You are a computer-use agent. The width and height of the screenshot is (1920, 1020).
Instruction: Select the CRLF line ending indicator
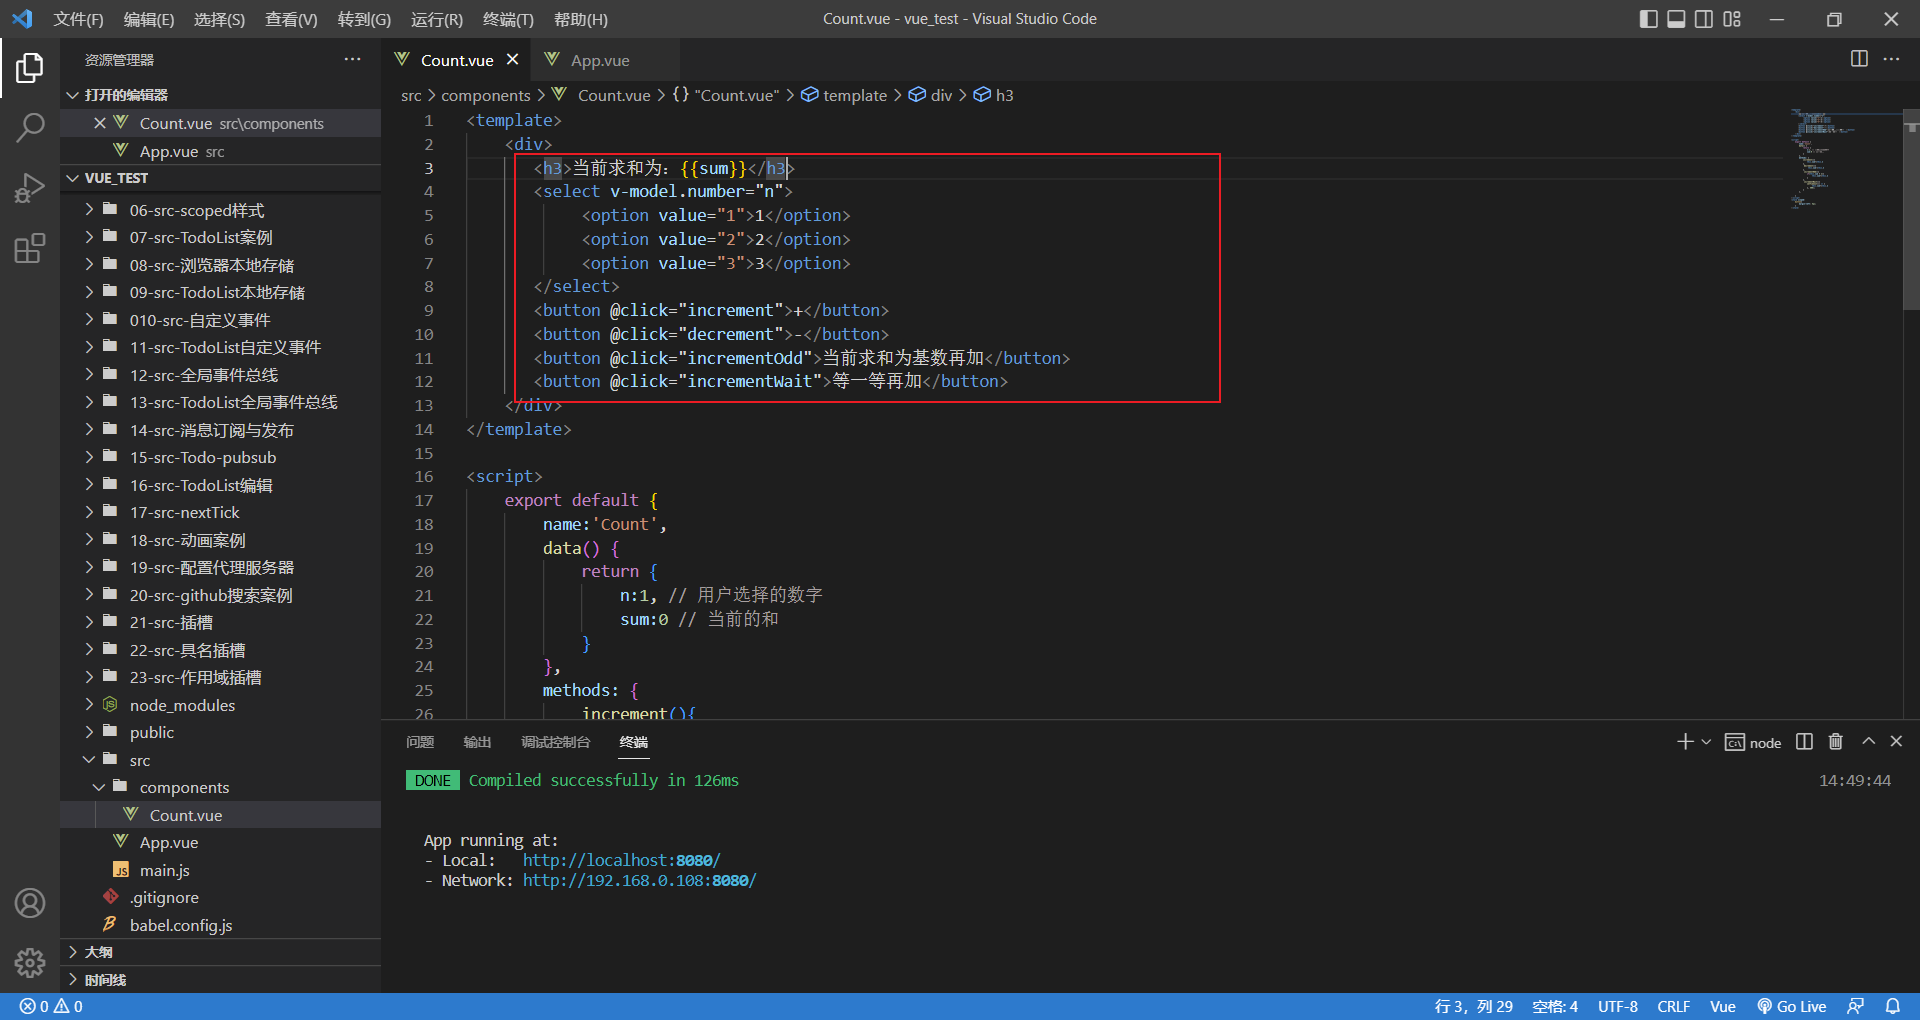1673,1006
